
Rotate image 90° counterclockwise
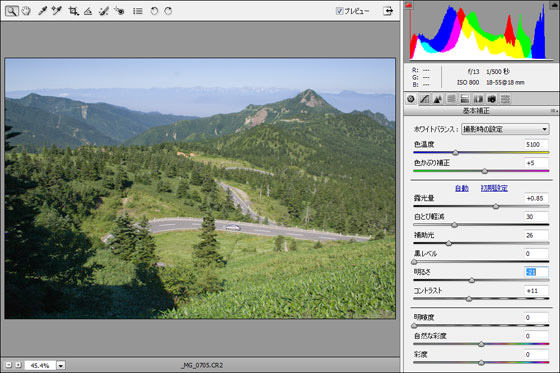154,11
